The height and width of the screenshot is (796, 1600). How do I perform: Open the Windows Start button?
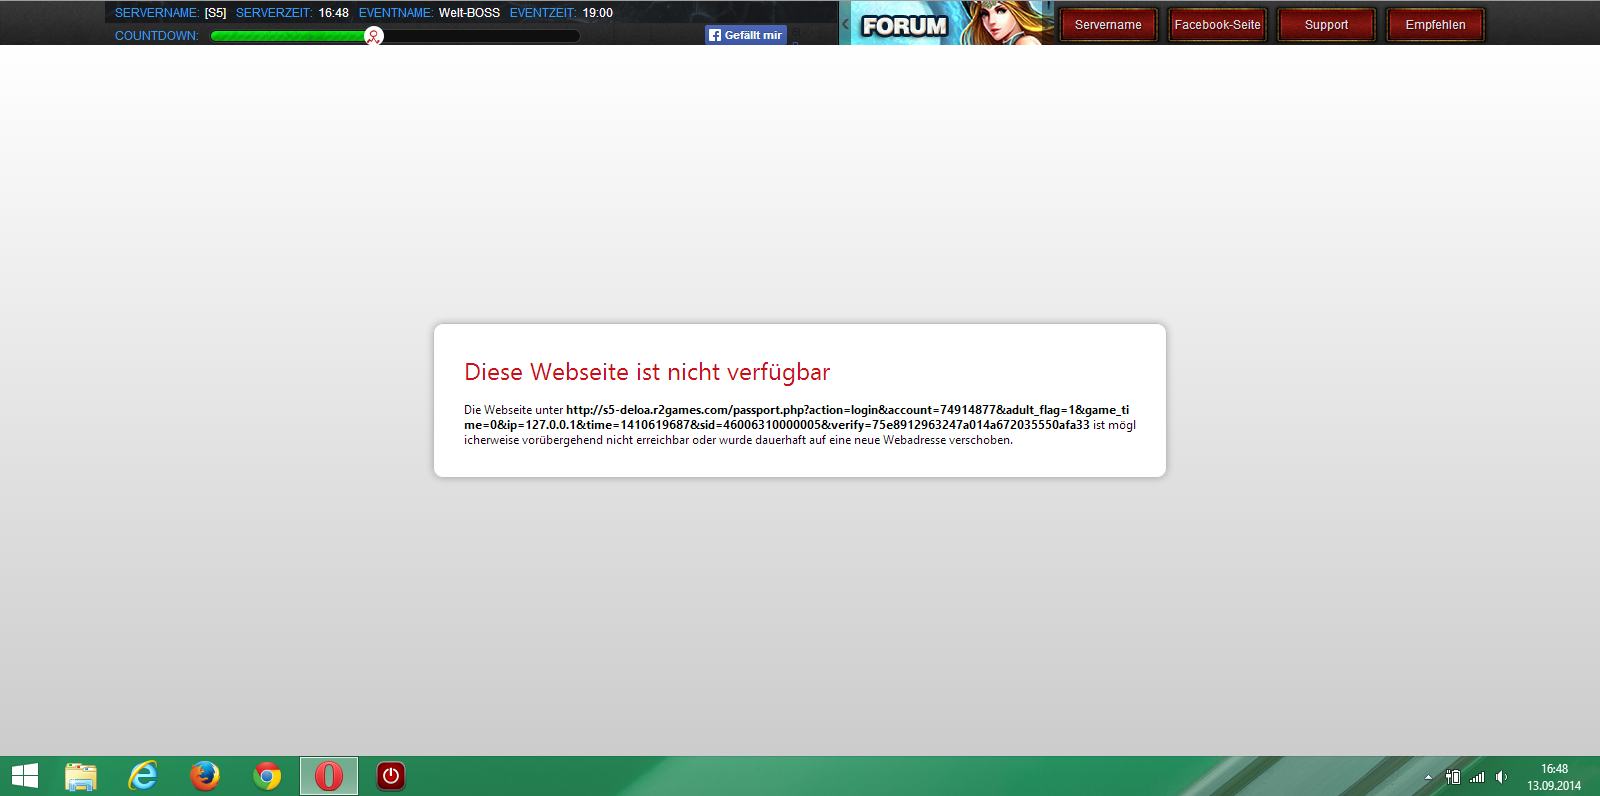[25, 776]
